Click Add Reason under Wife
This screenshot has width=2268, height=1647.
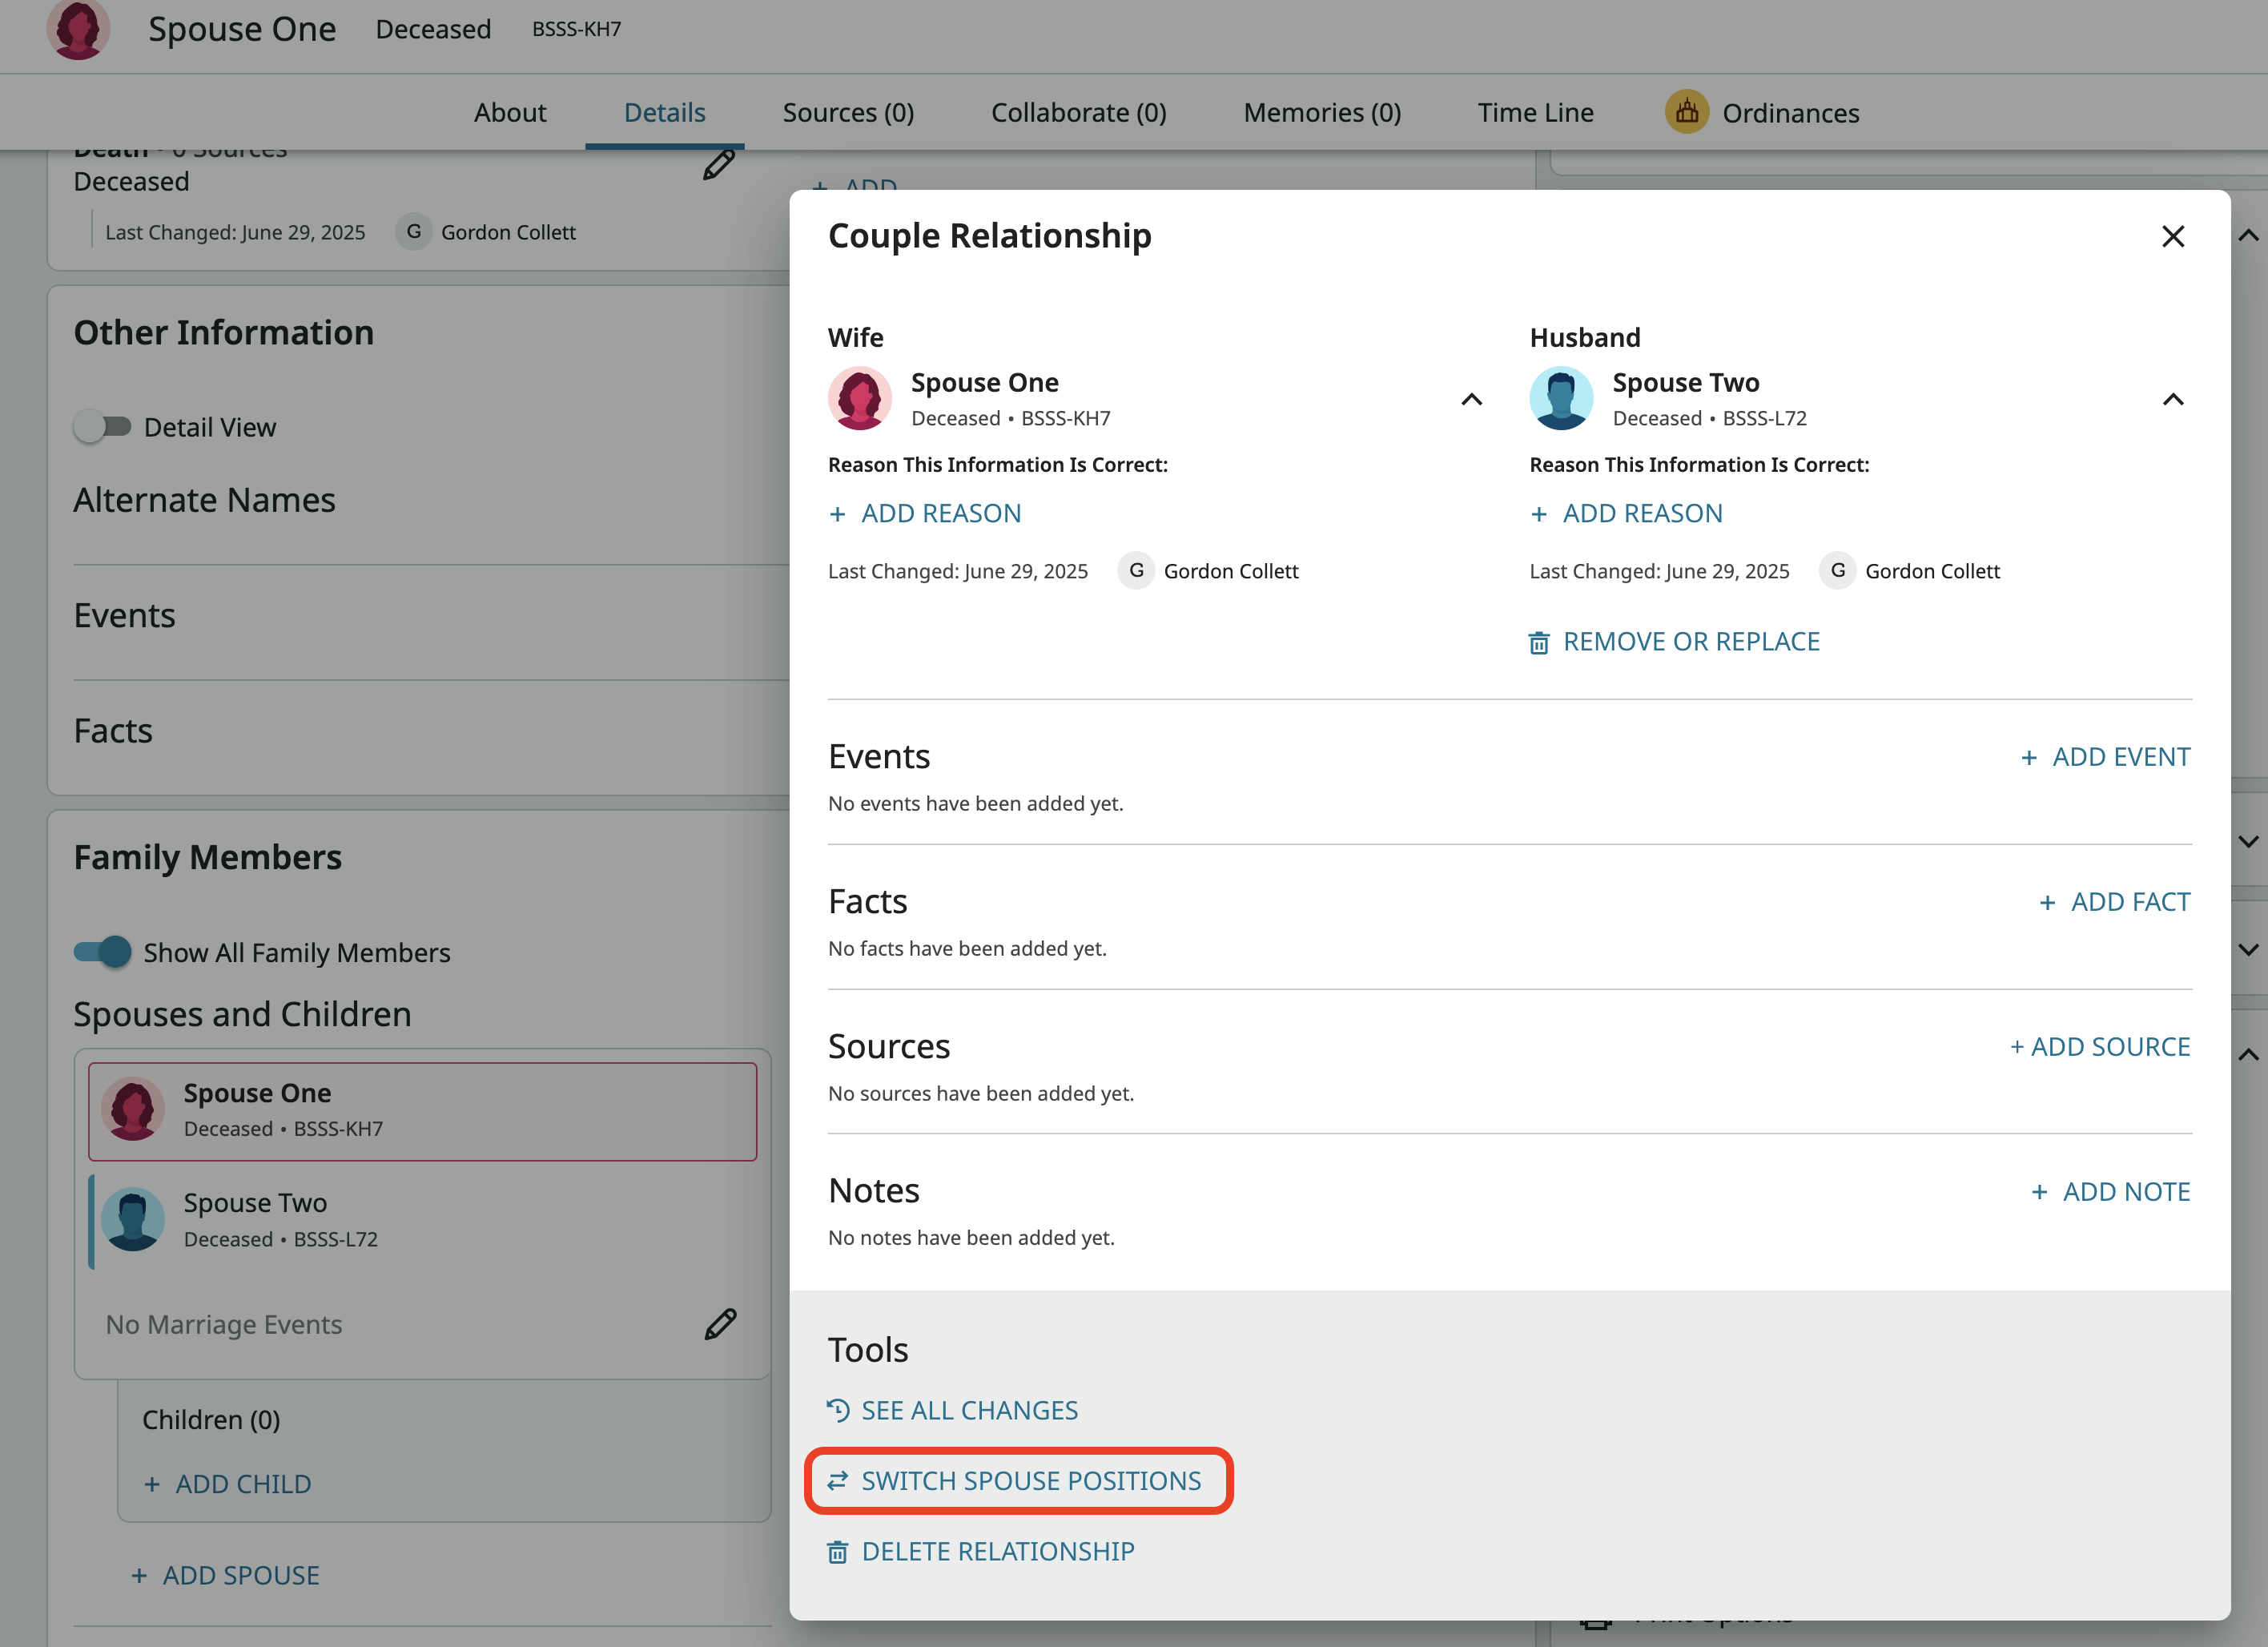tap(925, 513)
